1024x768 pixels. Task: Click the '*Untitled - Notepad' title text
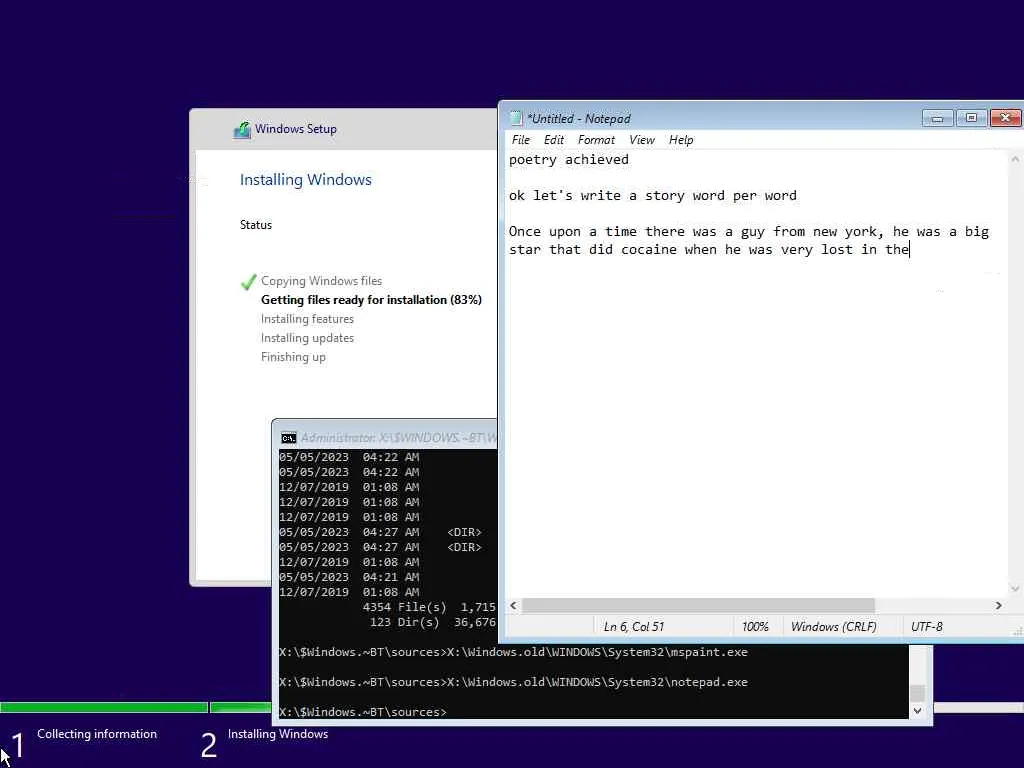579,118
